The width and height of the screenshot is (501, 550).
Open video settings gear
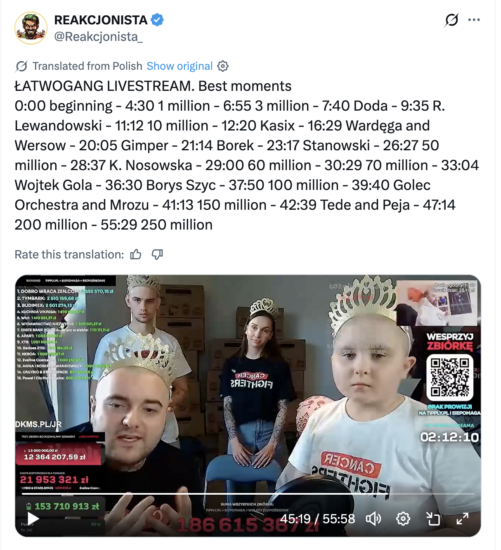click(403, 518)
